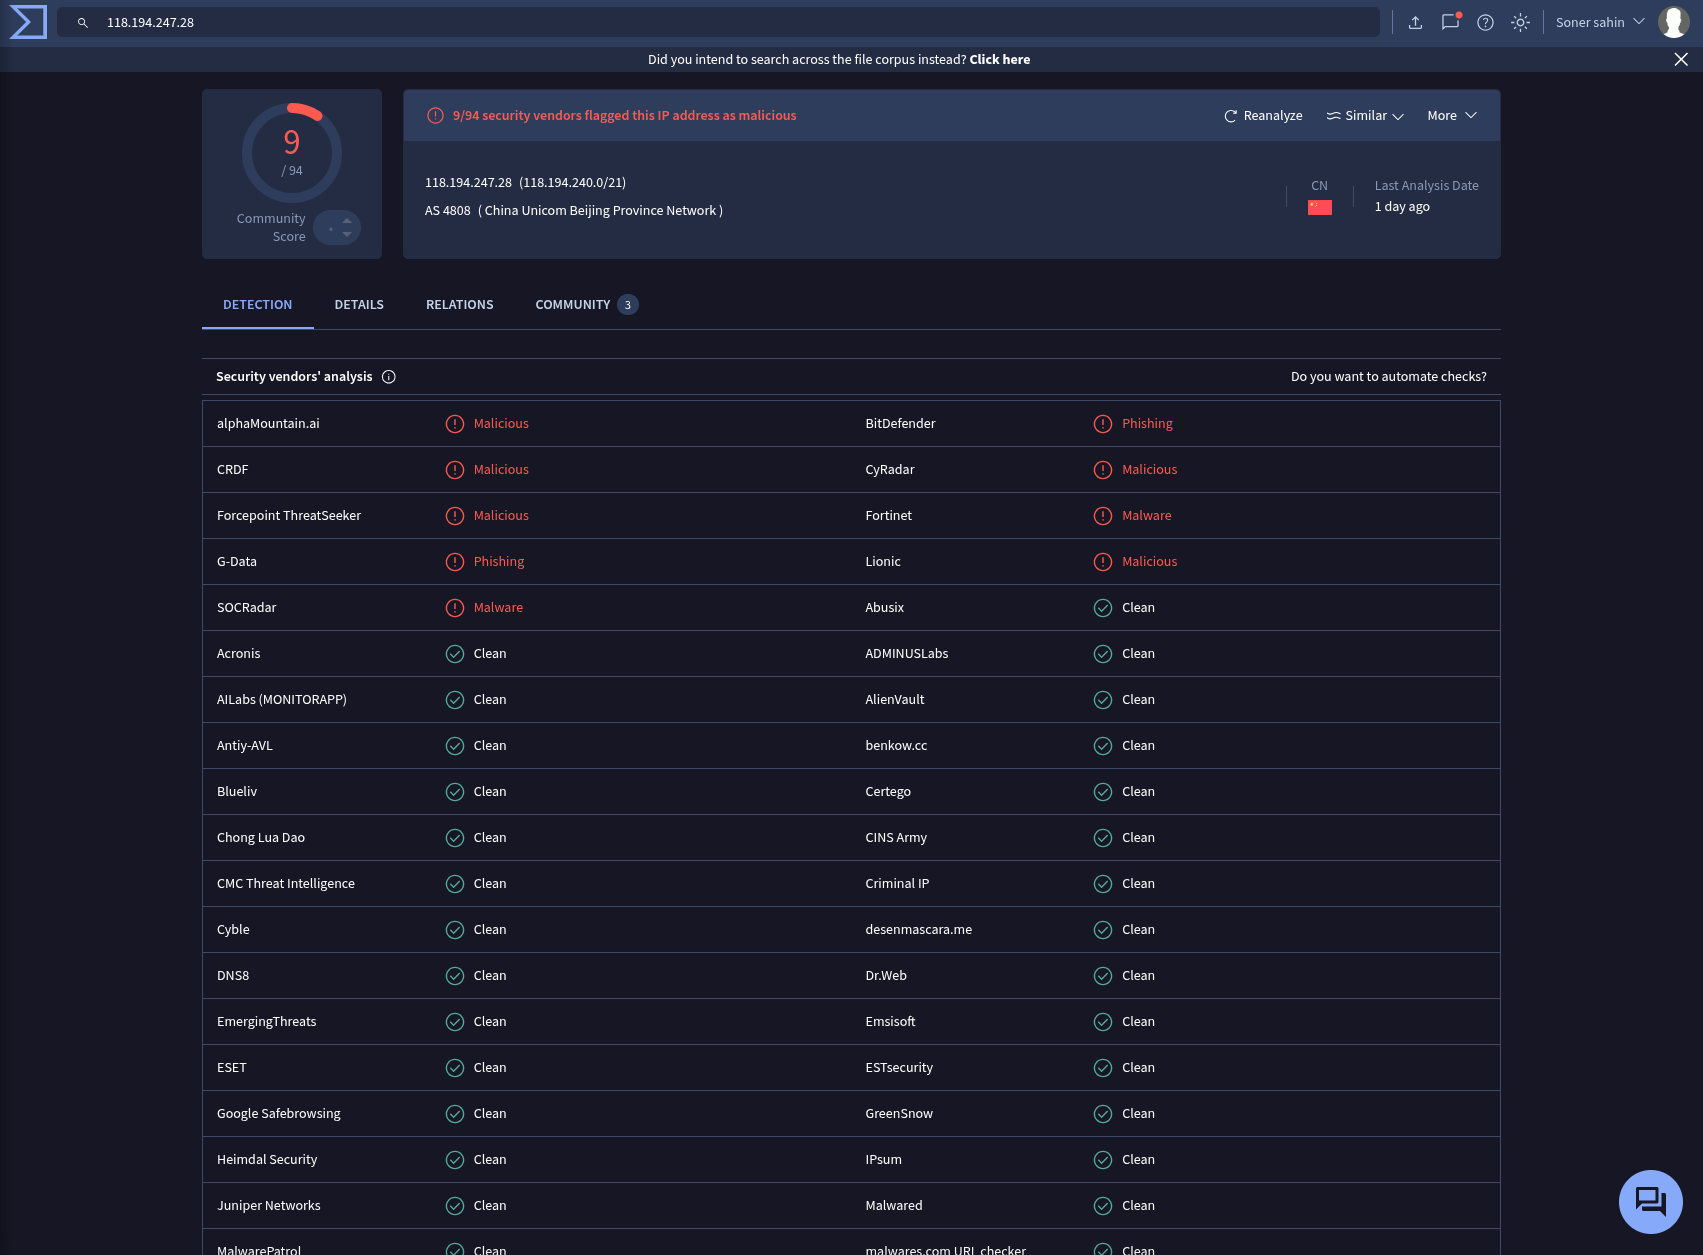Click SOCRadar malware warning icon
This screenshot has height=1255, width=1703.
point(455,608)
